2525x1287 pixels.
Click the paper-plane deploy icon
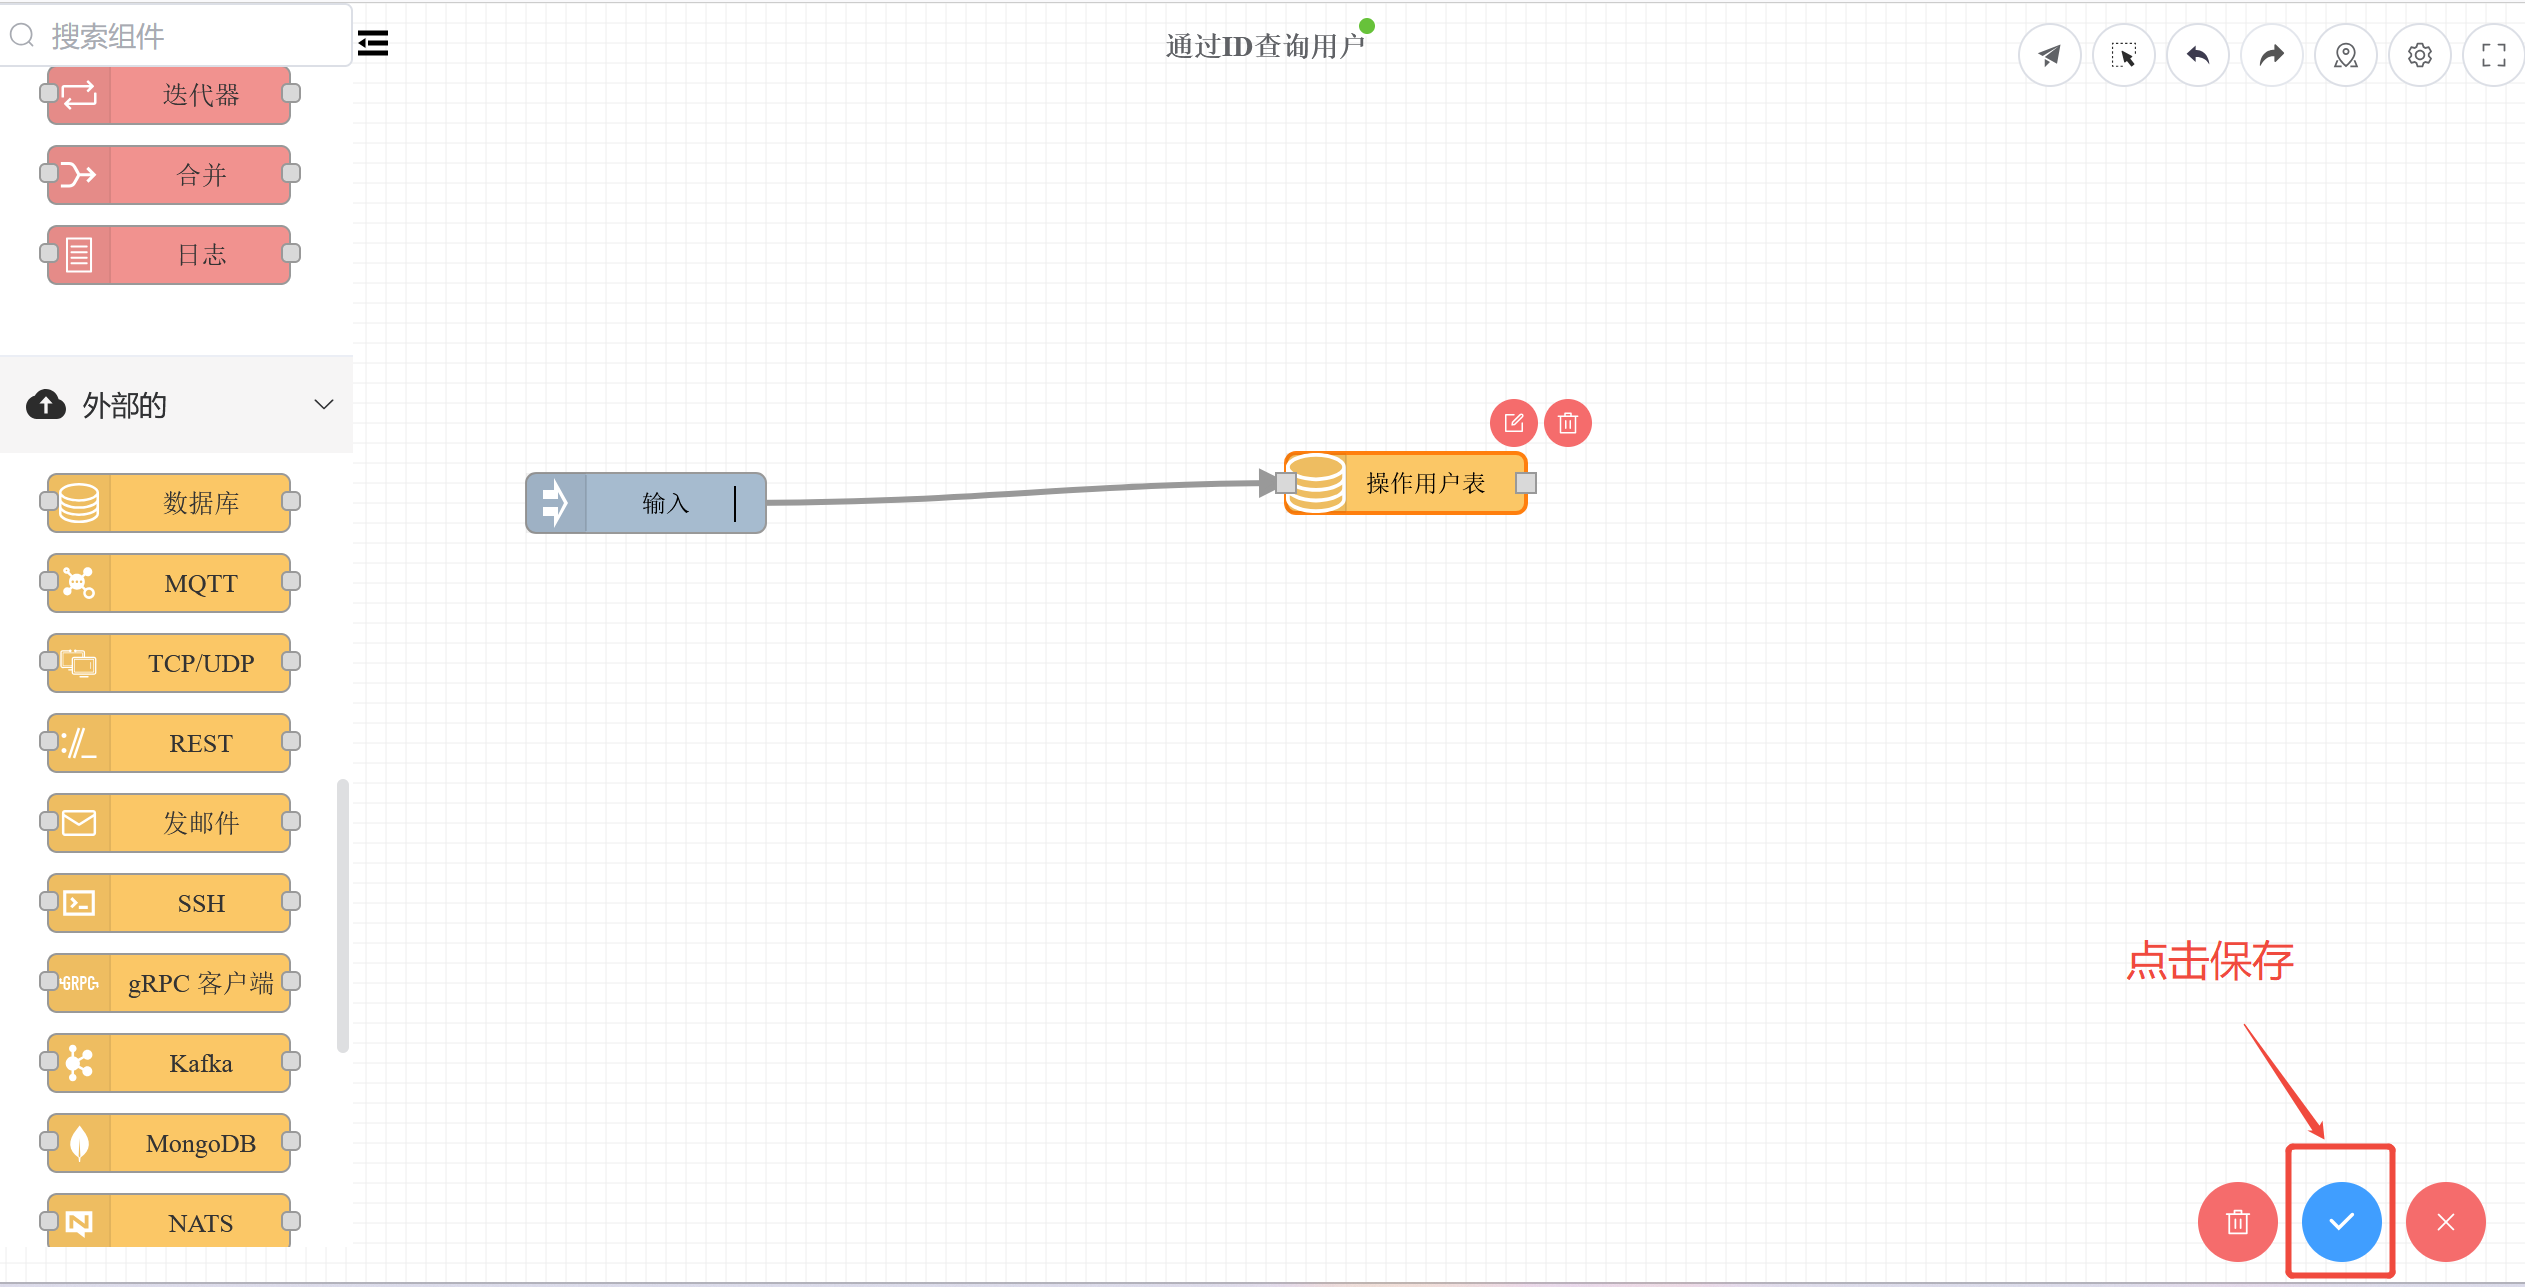point(2049,55)
